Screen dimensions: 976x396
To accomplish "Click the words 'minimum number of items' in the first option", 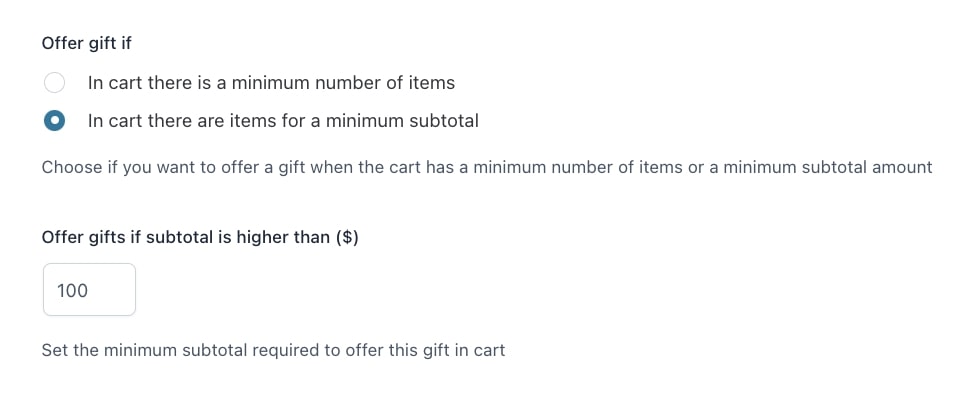I will [343, 83].
